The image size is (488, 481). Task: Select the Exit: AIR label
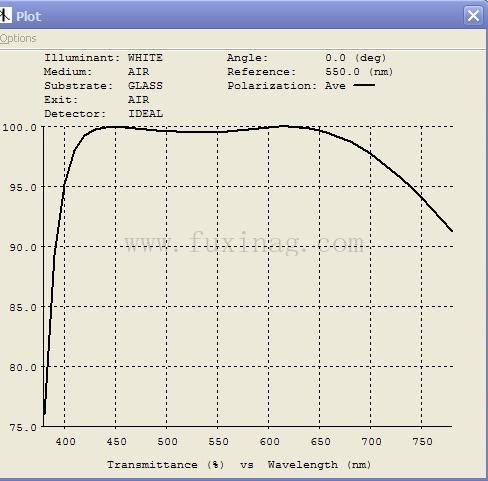tap(96, 100)
